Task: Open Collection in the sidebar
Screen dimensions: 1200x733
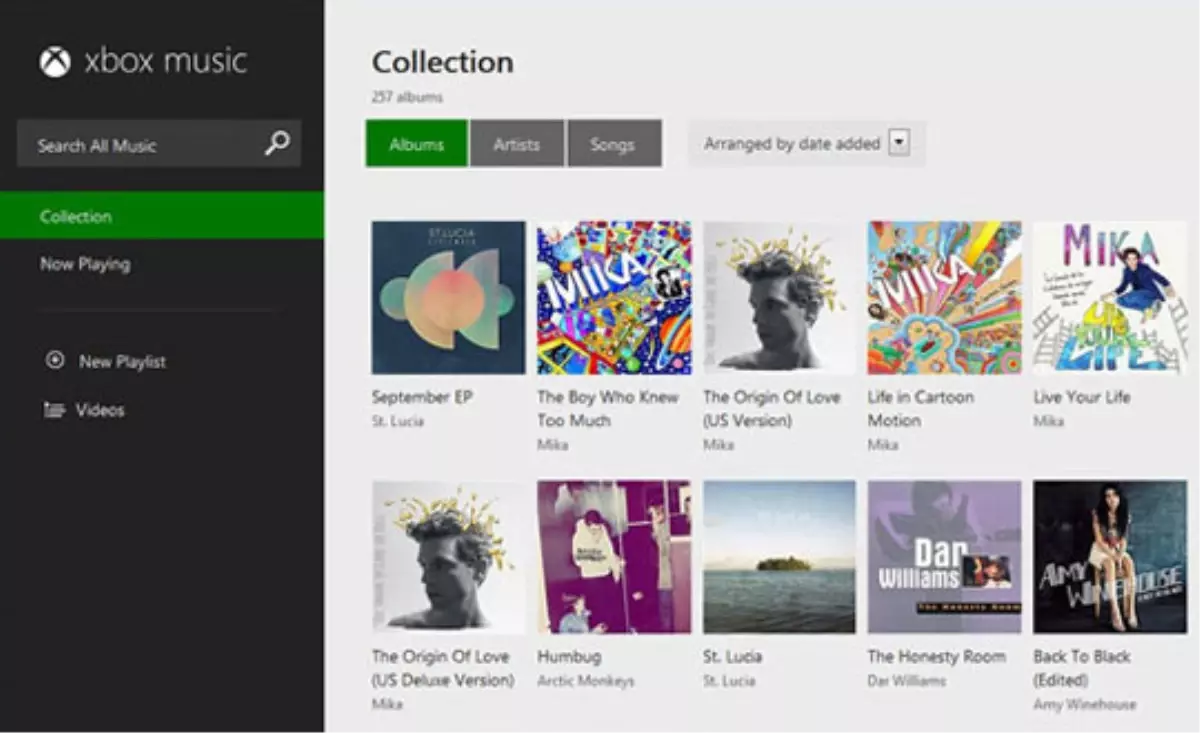Action: click(x=162, y=216)
